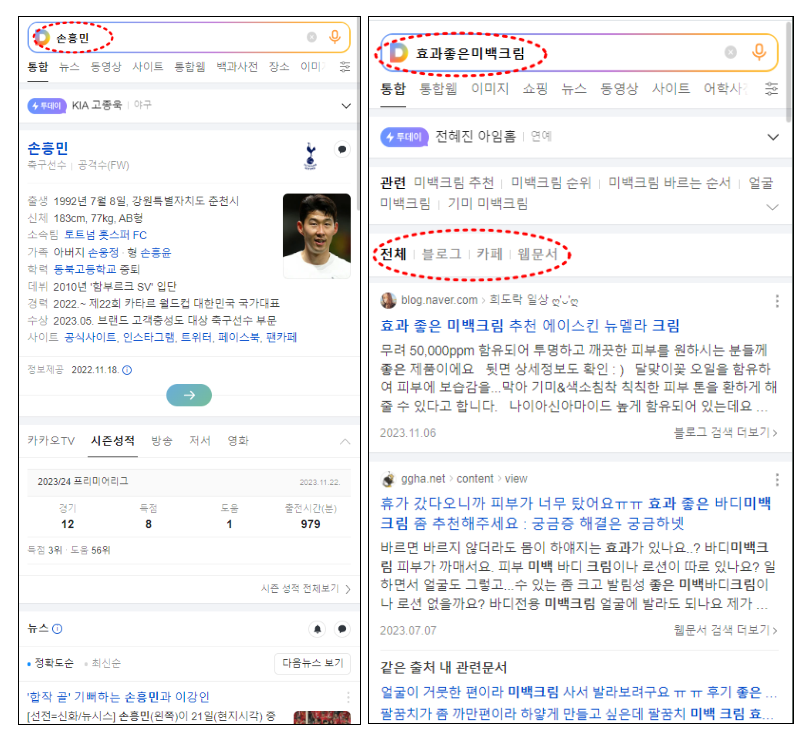Select the 이미지 tab
The height and width of the screenshot is (733, 805).
490,88
